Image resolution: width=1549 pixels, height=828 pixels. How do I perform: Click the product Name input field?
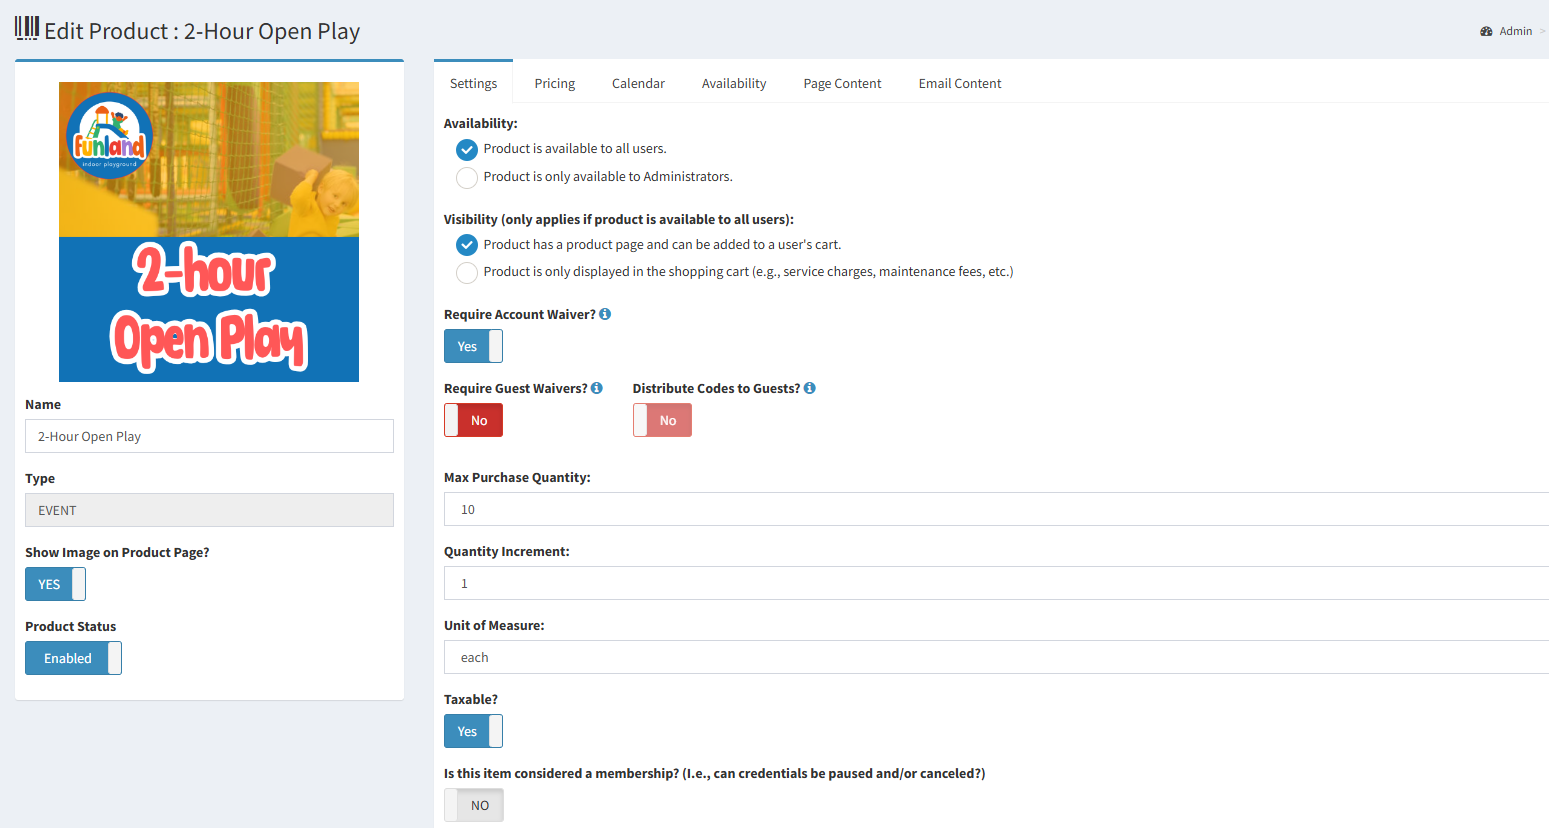[x=209, y=436]
